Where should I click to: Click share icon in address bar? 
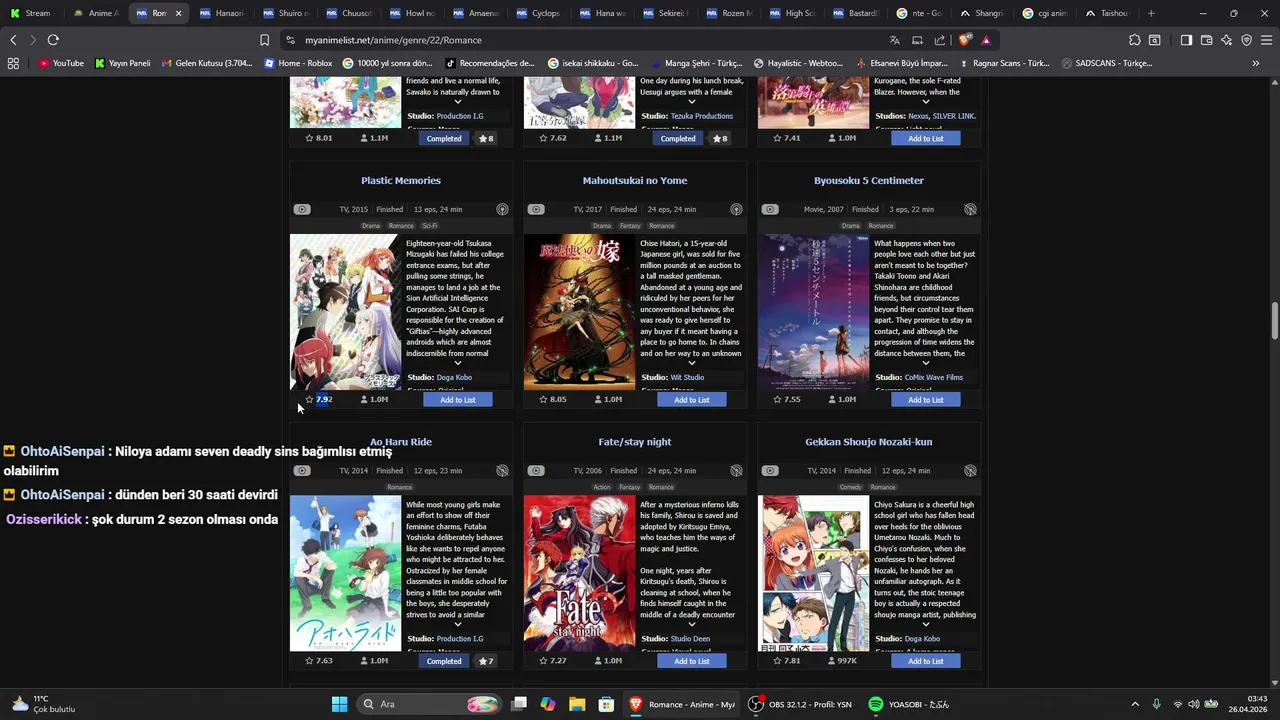click(x=940, y=40)
